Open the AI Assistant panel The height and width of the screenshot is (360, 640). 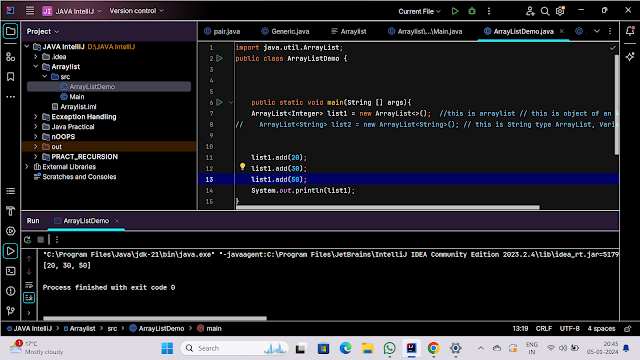(630, 57)
